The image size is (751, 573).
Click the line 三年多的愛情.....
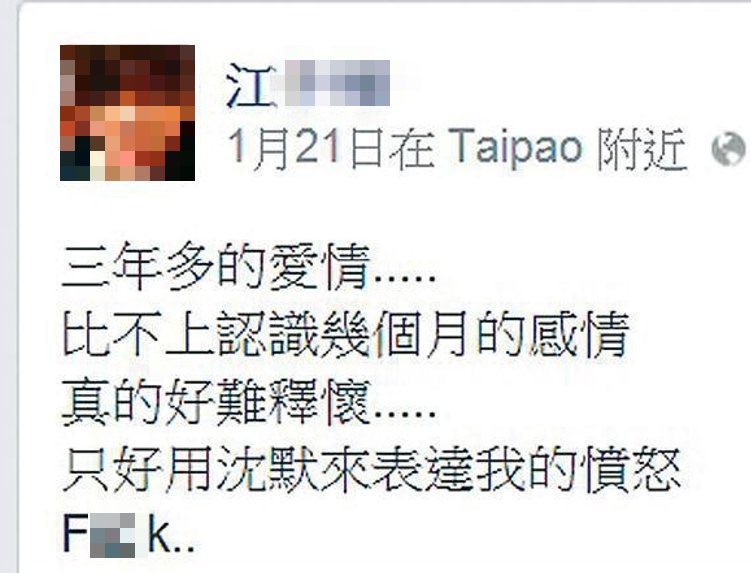[x=249, y=266]
